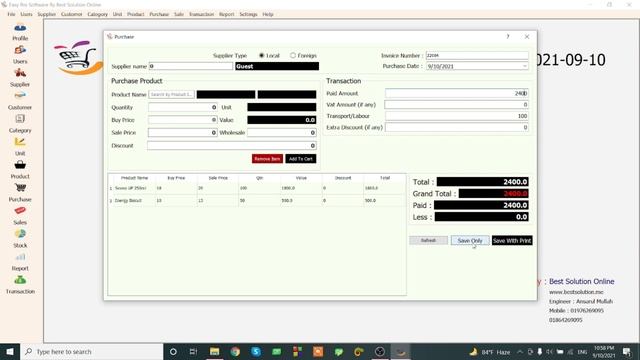Image resolution: width=640 pixels, height=360 pixels.
Task: Click the taskbar clock showing 10:58 PM
Action: (x=604, y=352)
